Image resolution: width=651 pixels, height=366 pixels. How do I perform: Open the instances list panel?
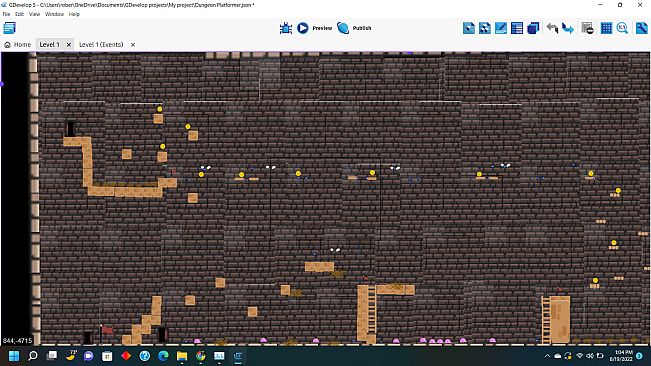coord(517,28)
